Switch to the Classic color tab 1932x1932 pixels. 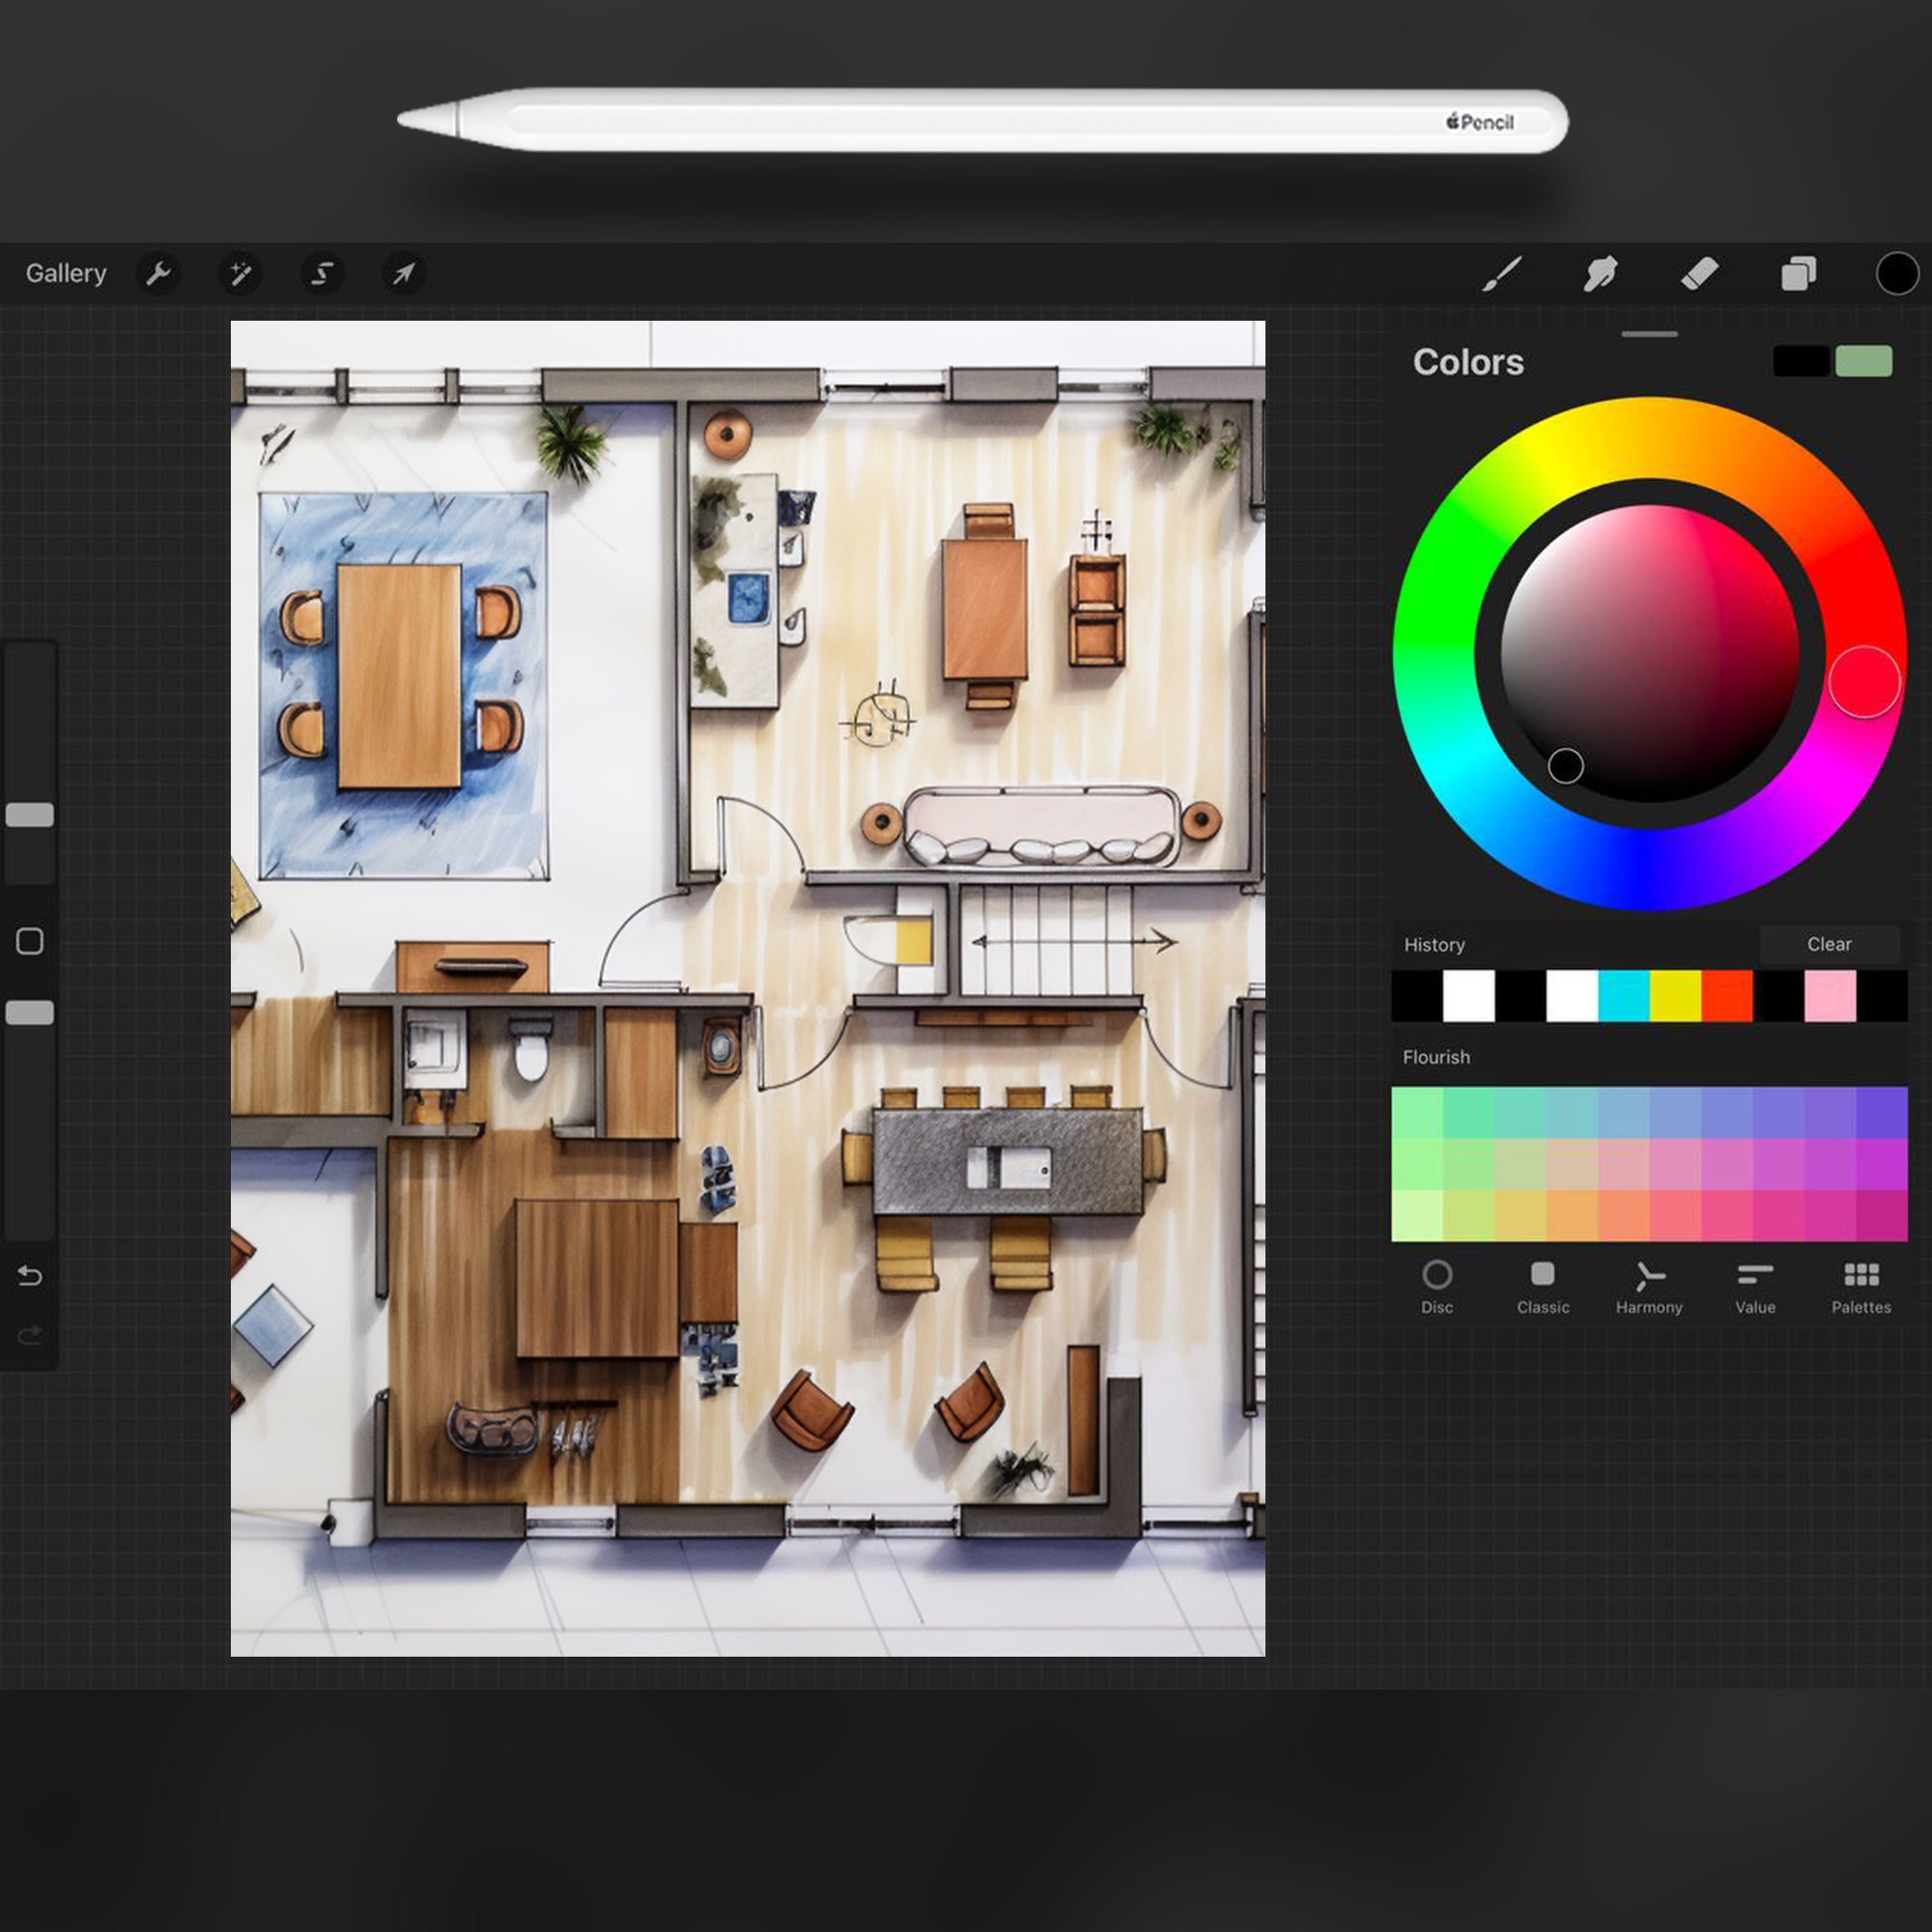pyautogui.click(x=1542, y=1287)
